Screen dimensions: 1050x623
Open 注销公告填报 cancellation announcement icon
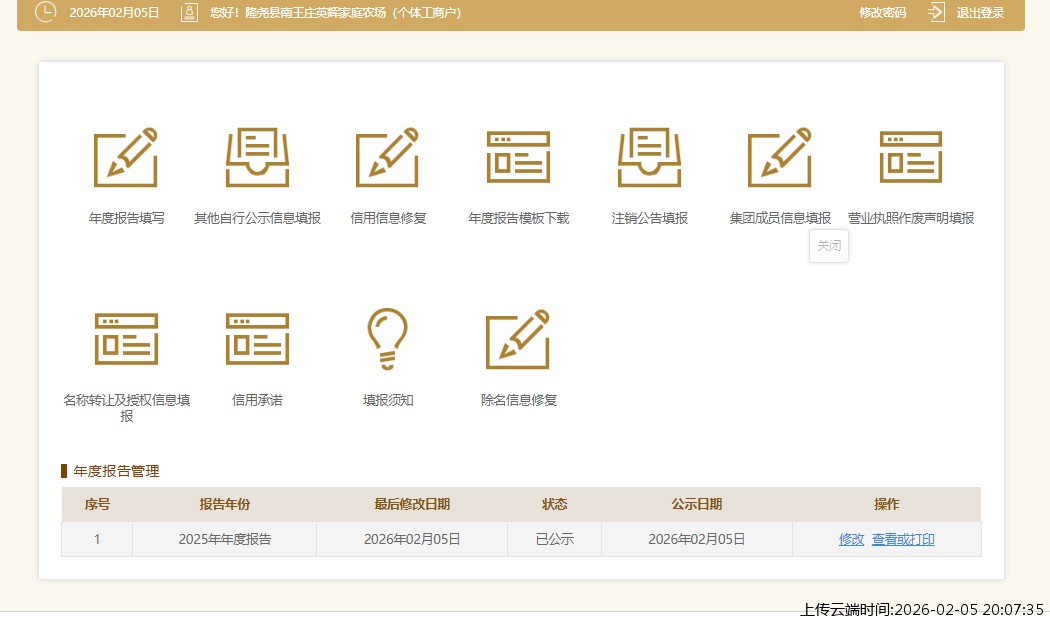coord(649,157)
